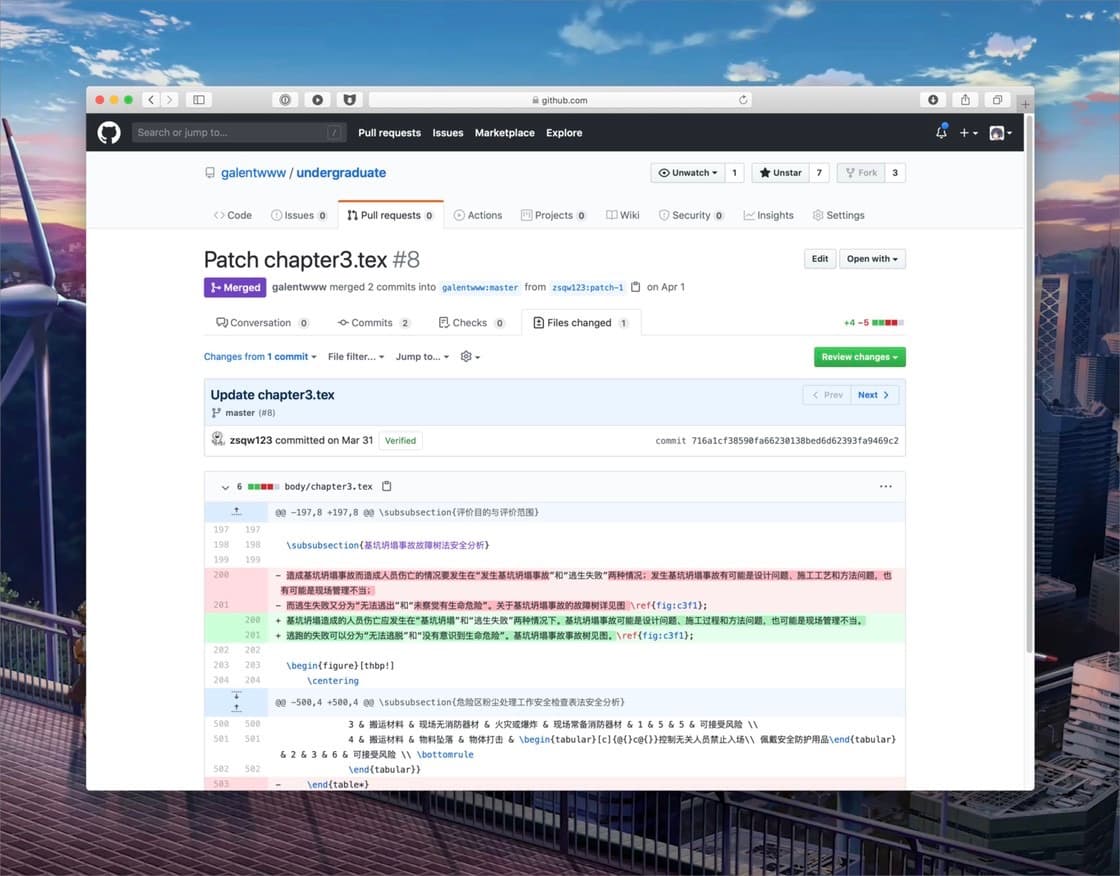Image resolution: width=1120 pixels, height=876 pixels.
Task: Click the Safari sidebar toggle icon
Action: (199, 100)
